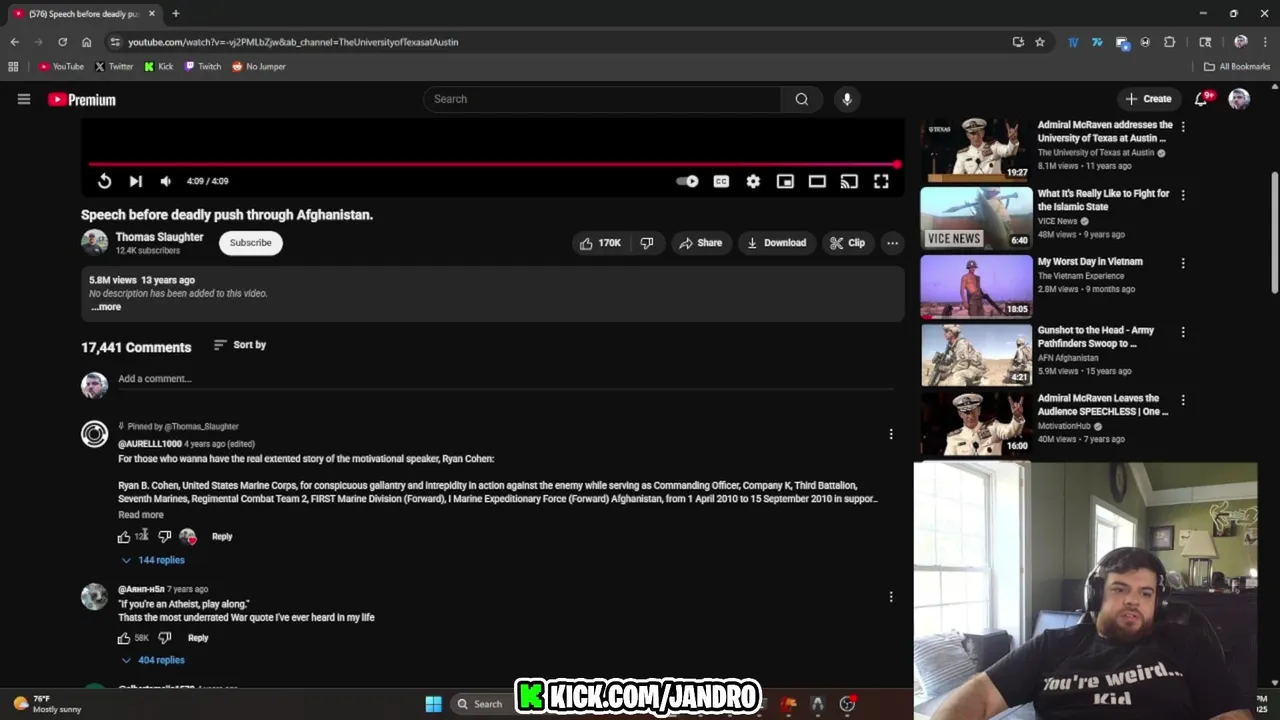This screenshot has width=1280, height=720.
Task: Open YouTube notifications bell
Action: pos(1202,99)
